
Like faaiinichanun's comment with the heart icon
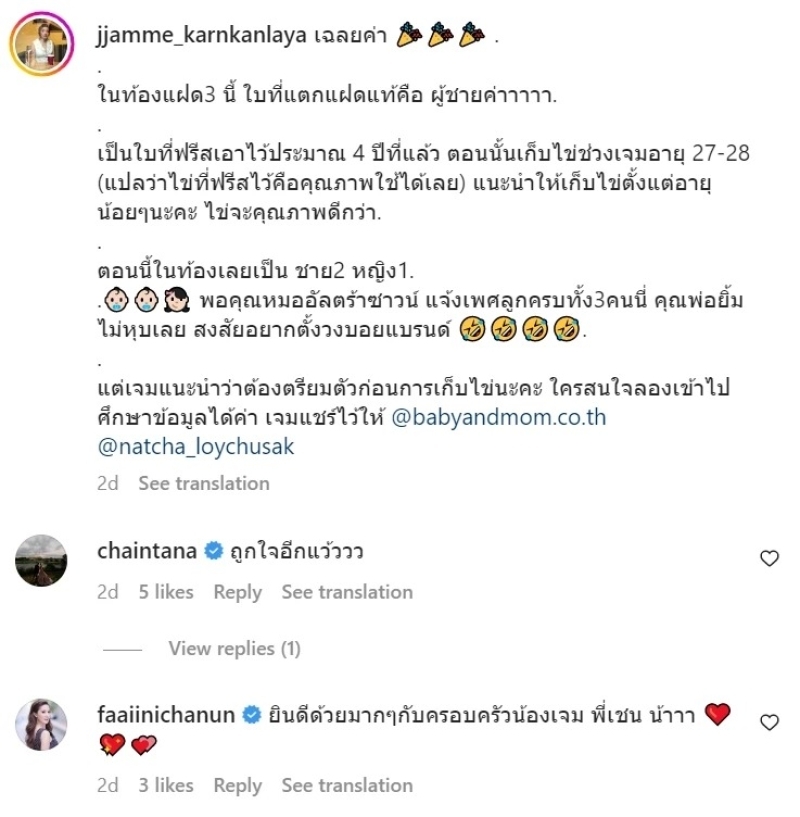769,722
